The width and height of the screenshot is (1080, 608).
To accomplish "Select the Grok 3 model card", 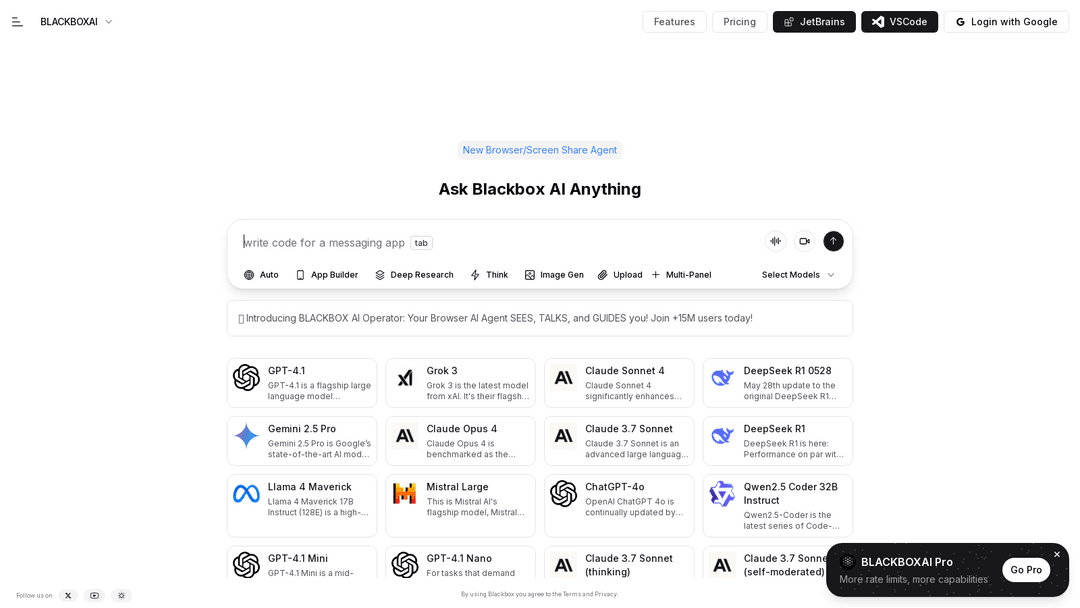I will tap(460, 383).
